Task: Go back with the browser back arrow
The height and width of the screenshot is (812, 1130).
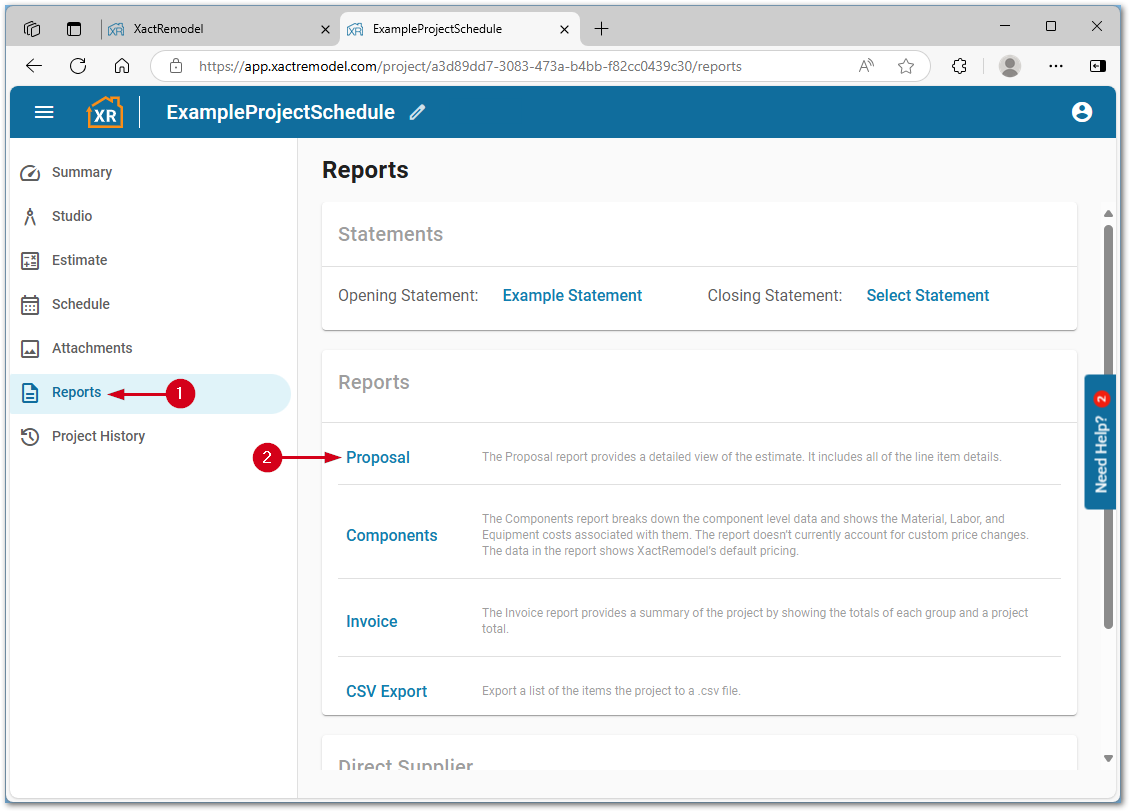Action: [34, 66]
